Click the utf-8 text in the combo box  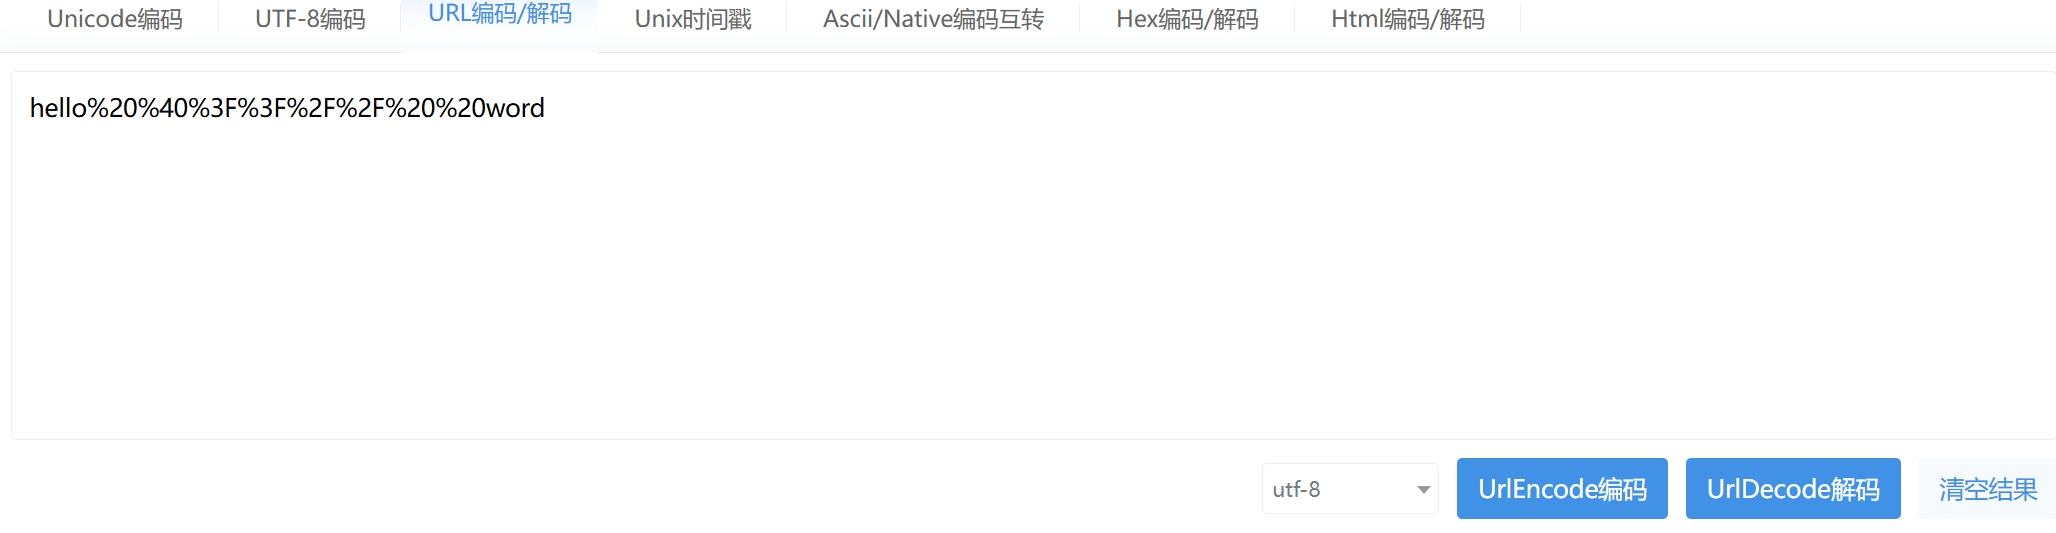1296,490
